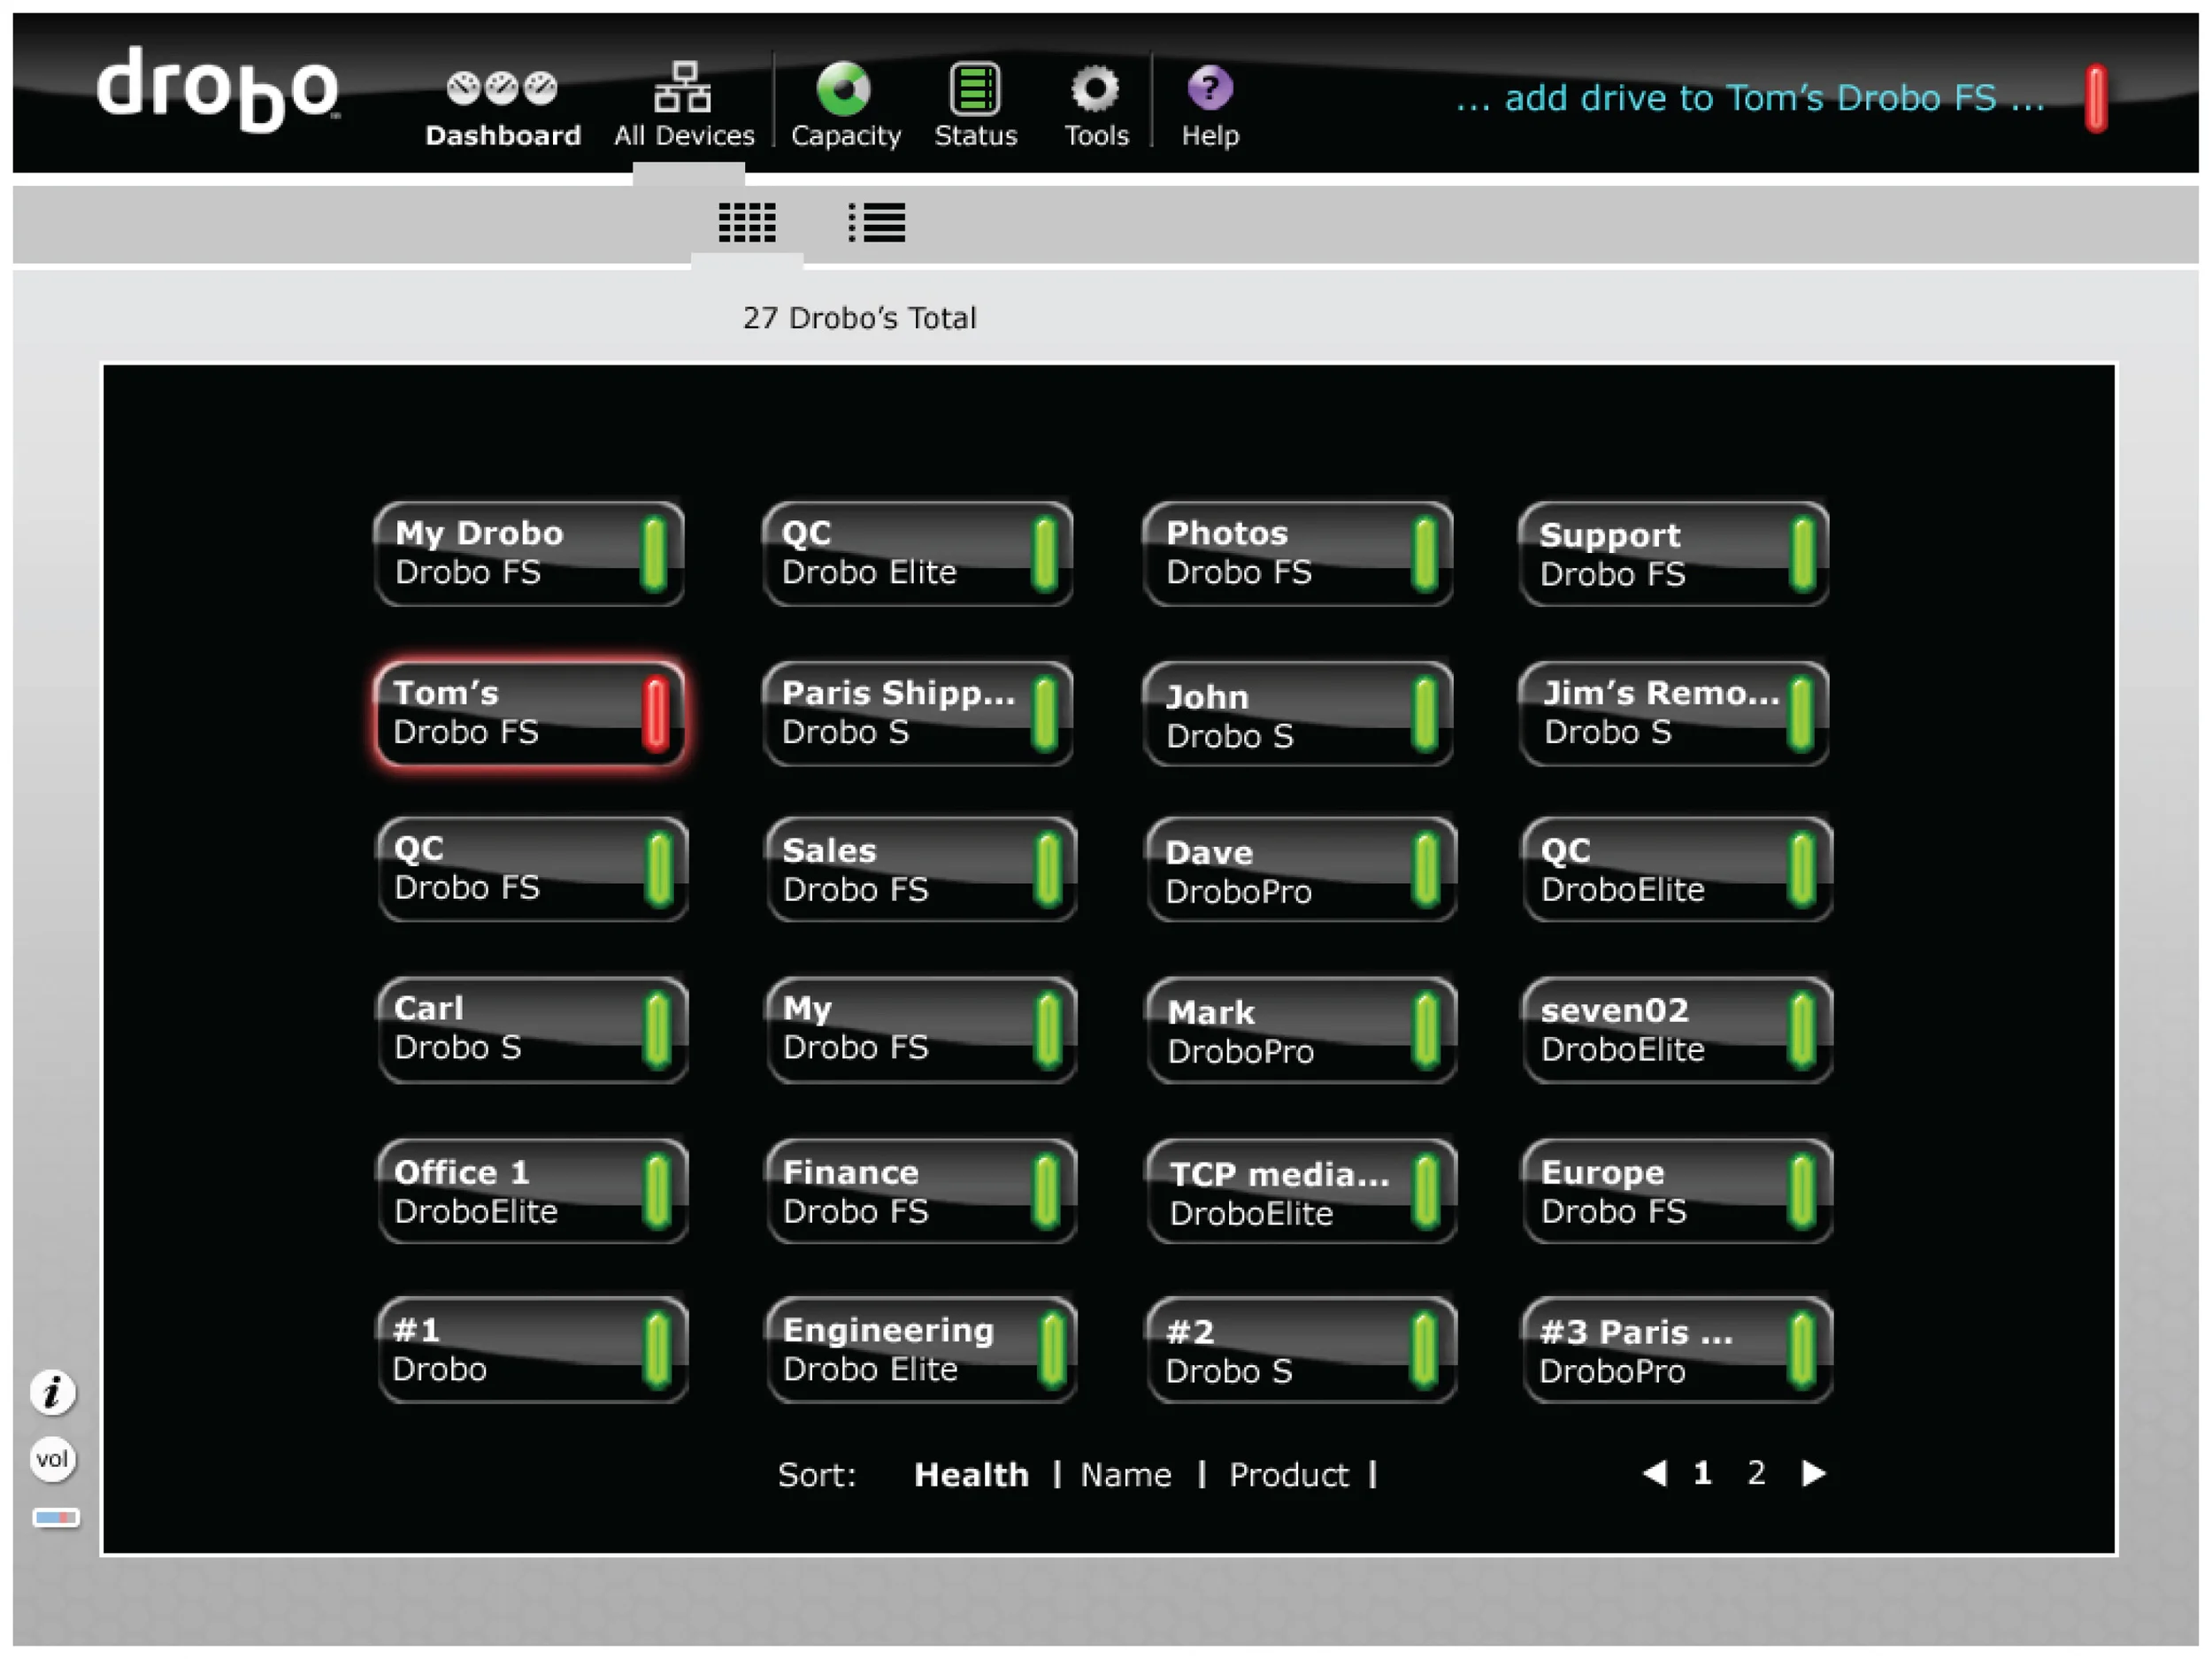Open #2 Drobo S tile
2212x1659 pixels.
click(x=1301, y=1350)
